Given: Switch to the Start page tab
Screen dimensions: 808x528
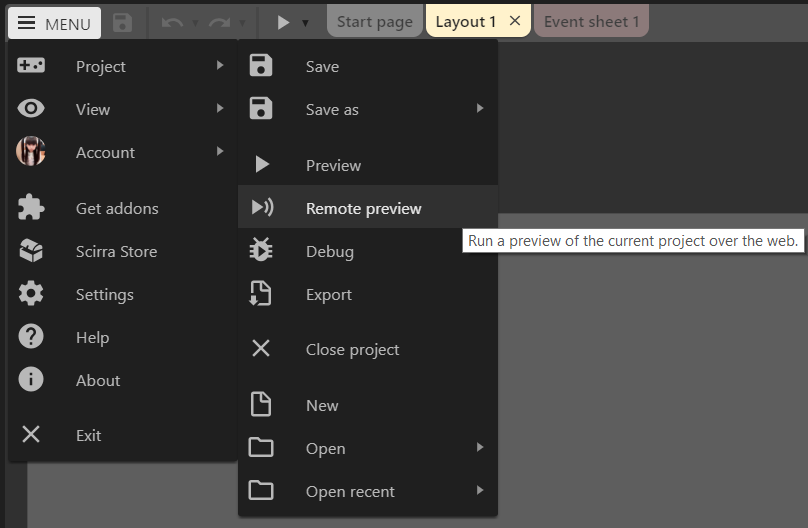Looking at the screenshot, I should [x=375, y=22].
